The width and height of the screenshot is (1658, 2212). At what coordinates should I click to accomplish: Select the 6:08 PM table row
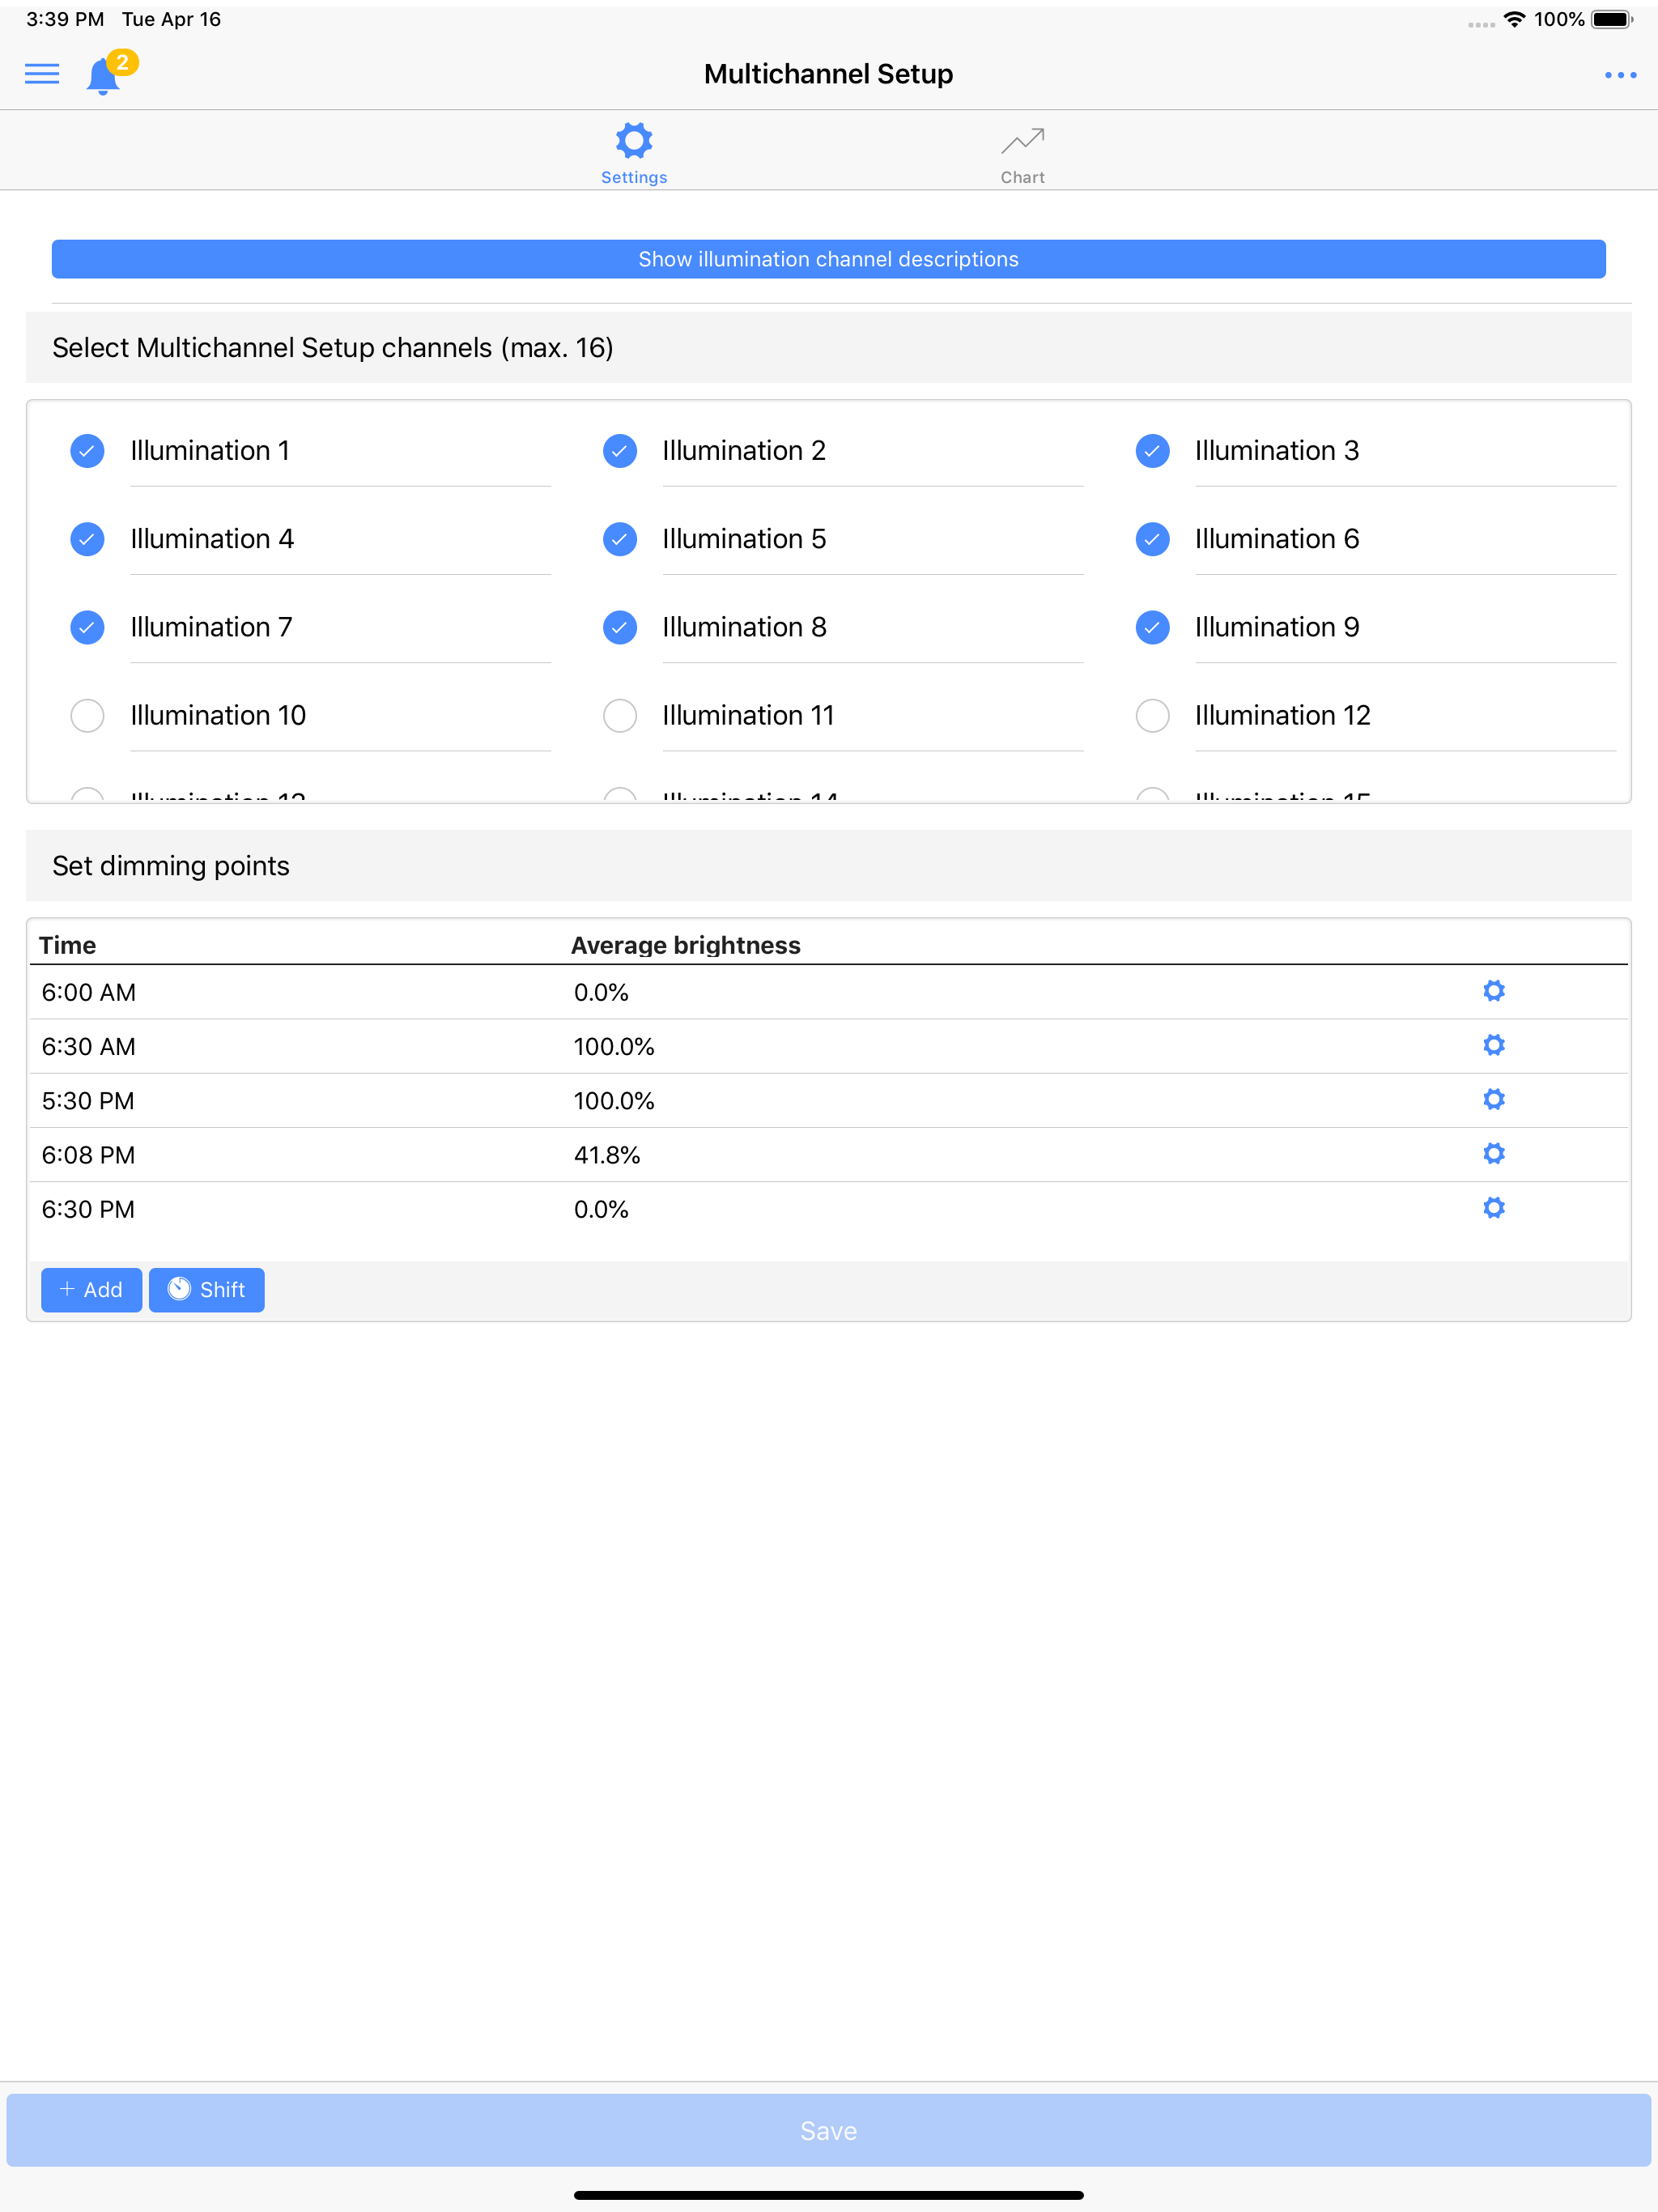[828, 1154]
